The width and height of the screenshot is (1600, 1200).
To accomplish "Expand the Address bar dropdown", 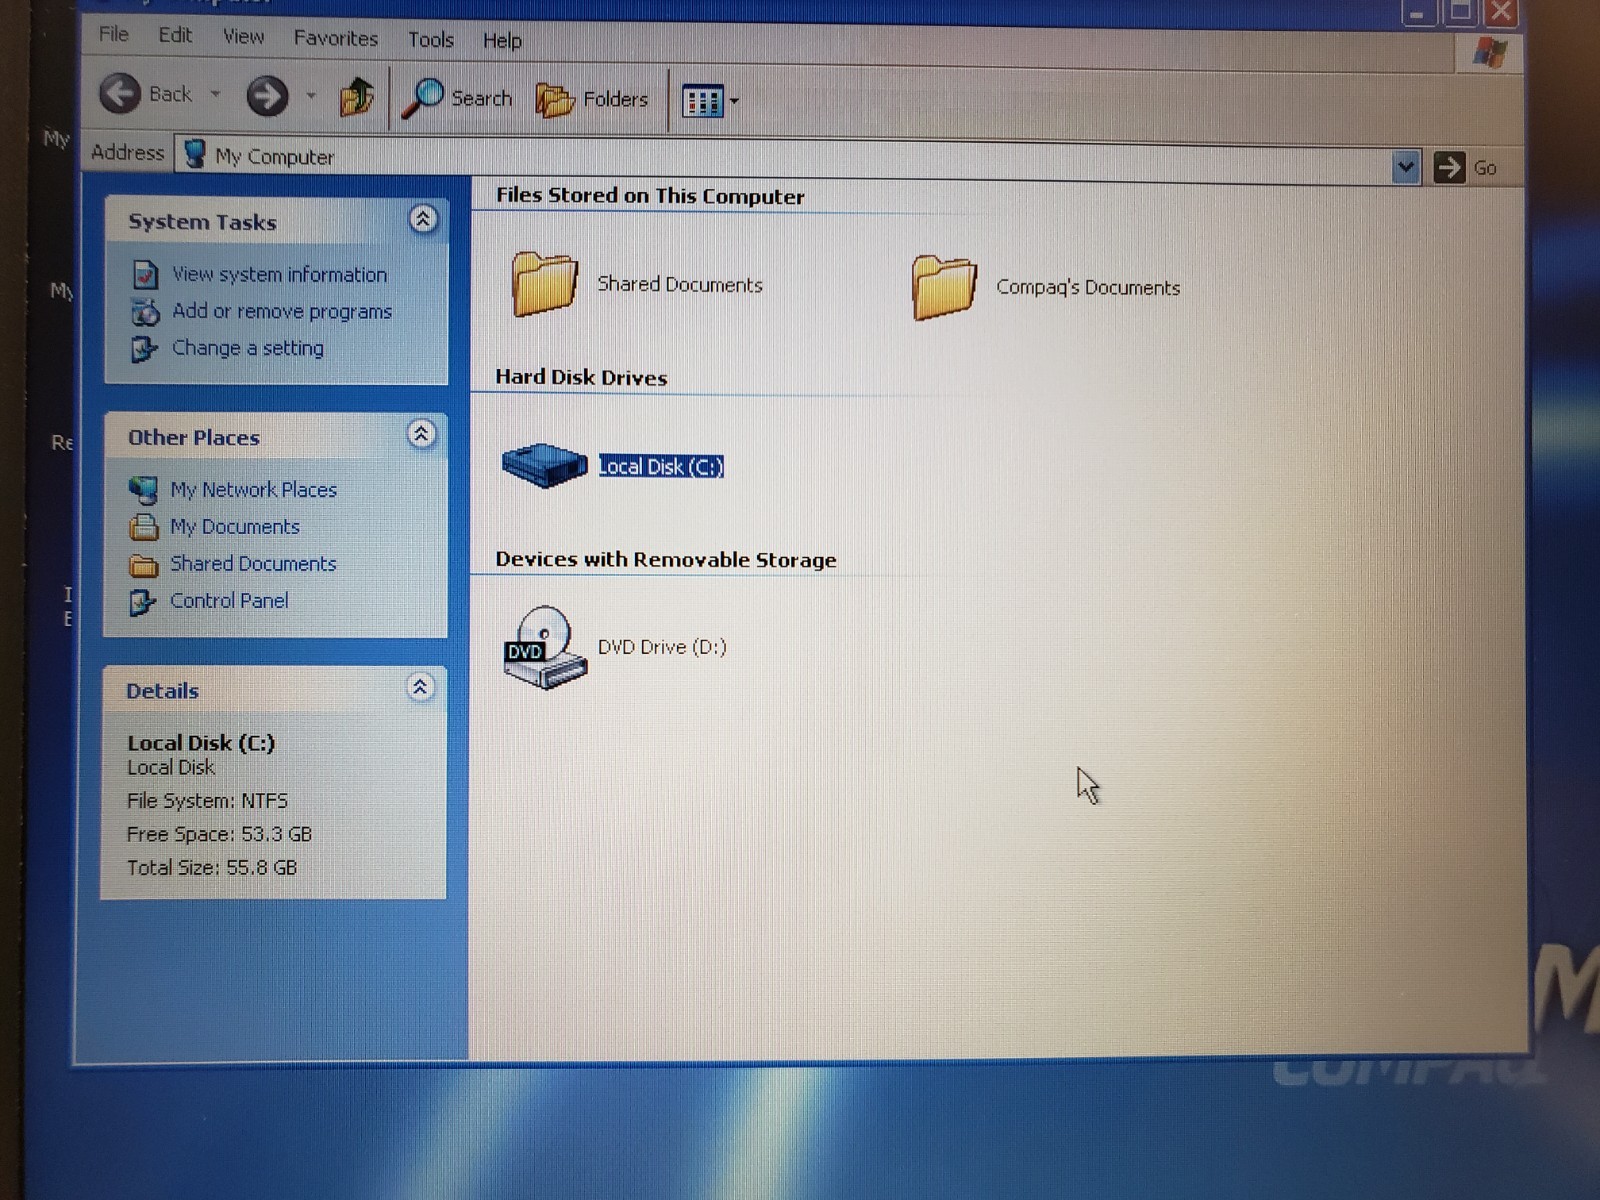I will 1405,166.
